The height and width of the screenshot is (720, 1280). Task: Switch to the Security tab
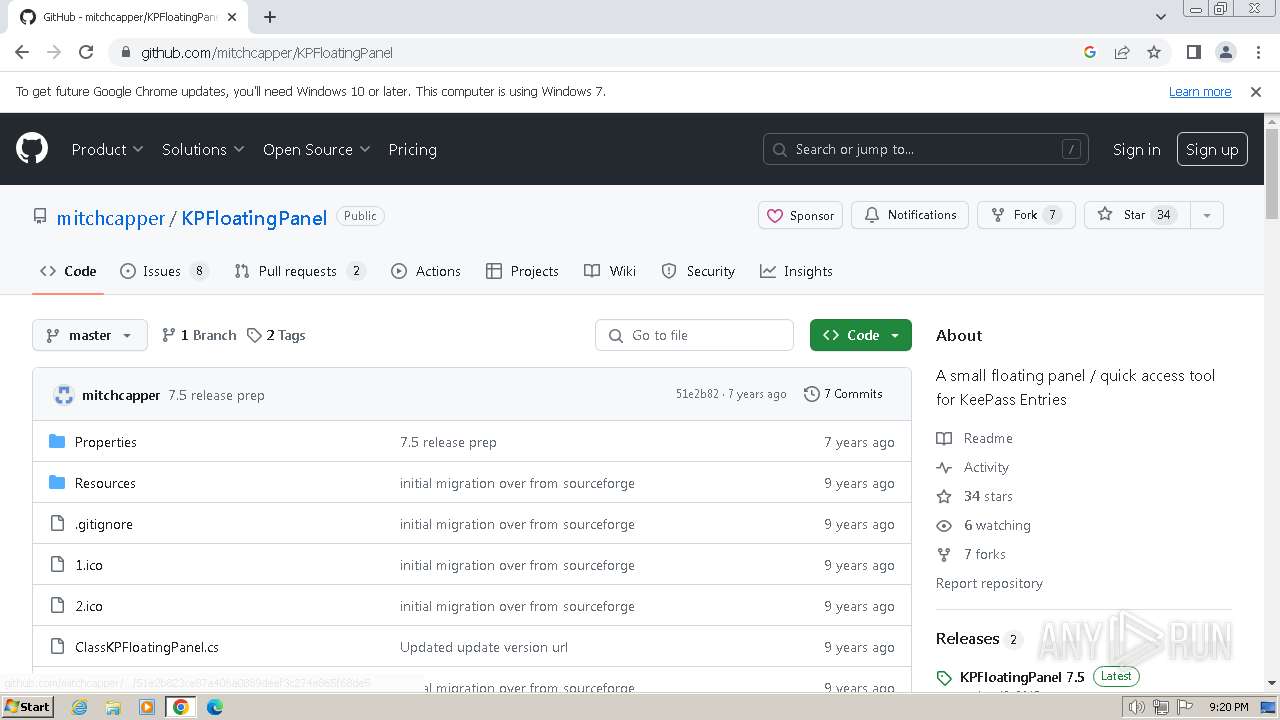[698, 271]
